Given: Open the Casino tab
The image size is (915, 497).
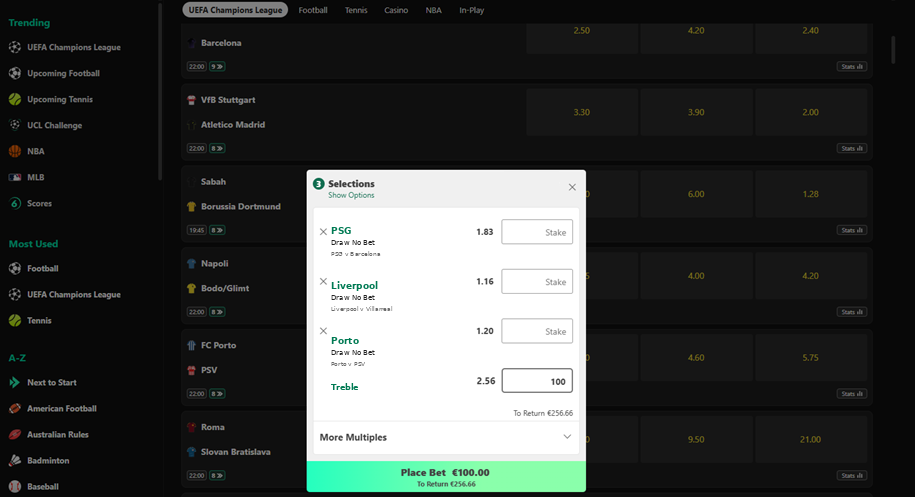Looking at the screenshot, I should pos(396,10).
